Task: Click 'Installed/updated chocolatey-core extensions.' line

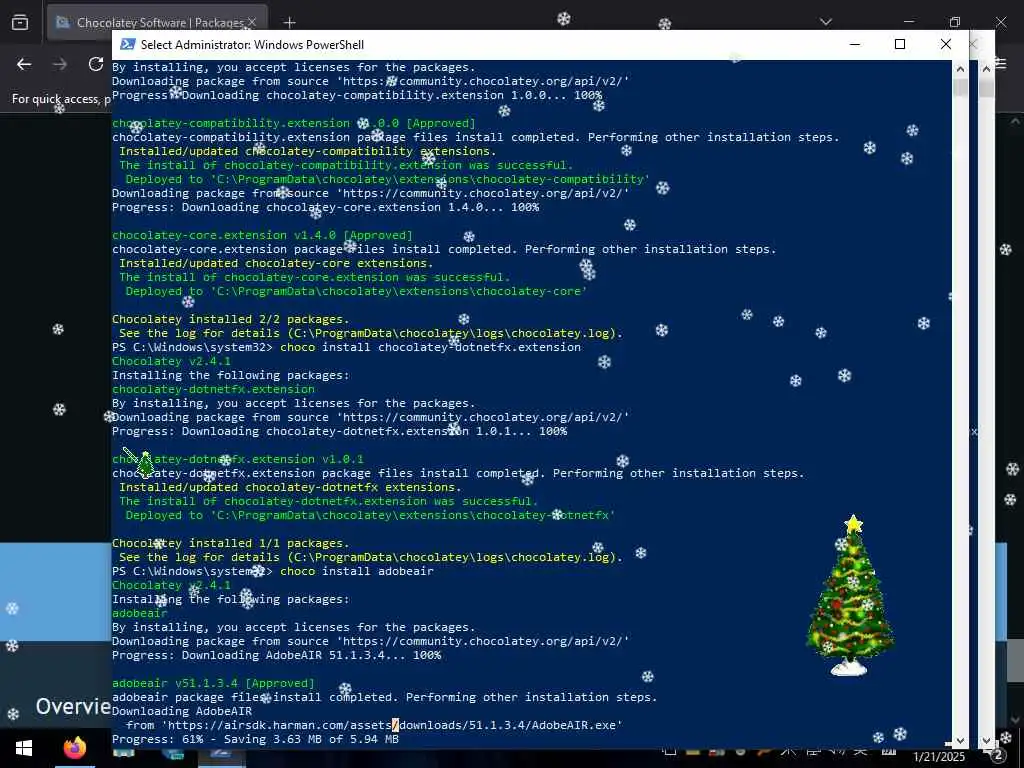Action: (x=276, y=263)
